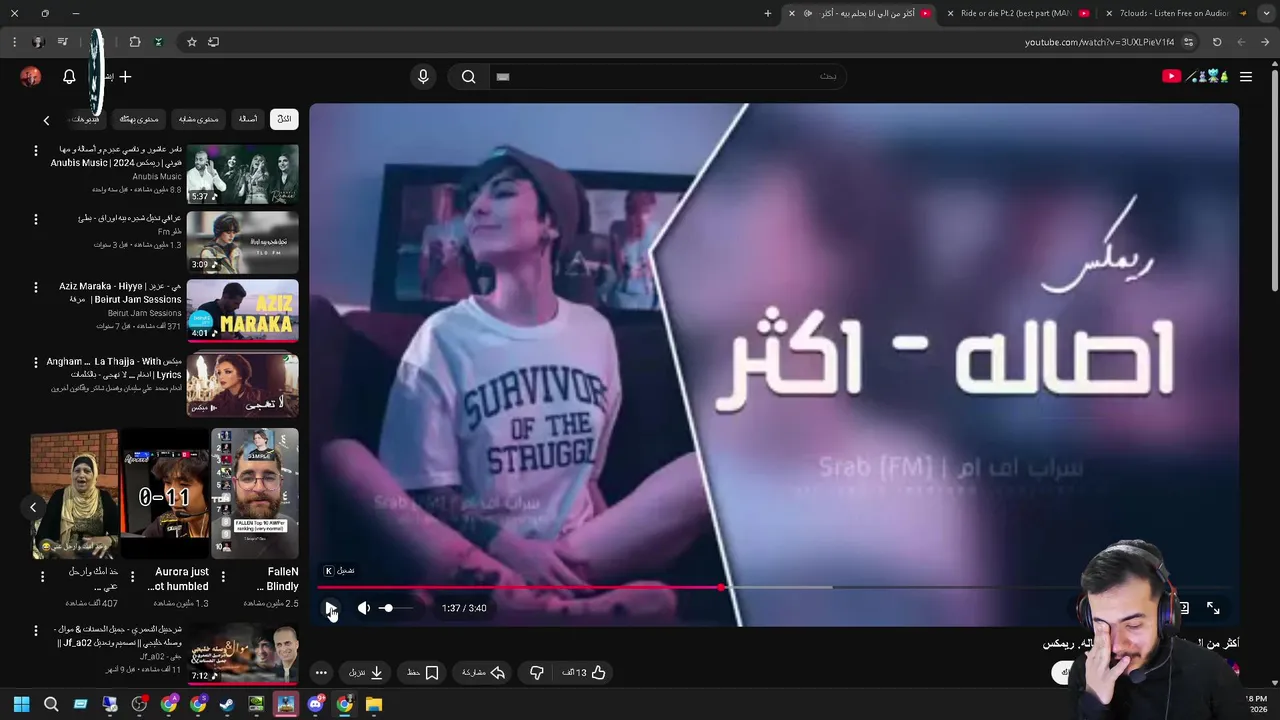The image size is (1280, 720).
Task: Focus the YouTube search input field
Action: [668, 77]
